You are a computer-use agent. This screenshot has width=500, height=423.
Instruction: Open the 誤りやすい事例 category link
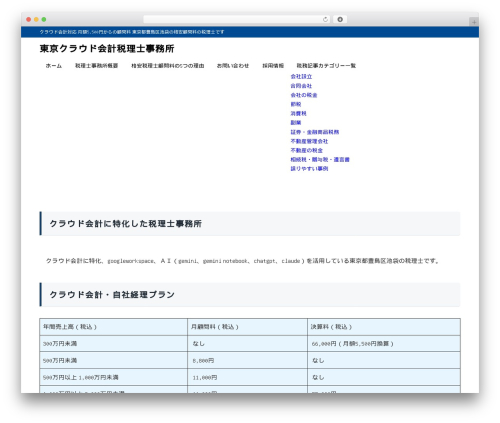coord(309,169)
